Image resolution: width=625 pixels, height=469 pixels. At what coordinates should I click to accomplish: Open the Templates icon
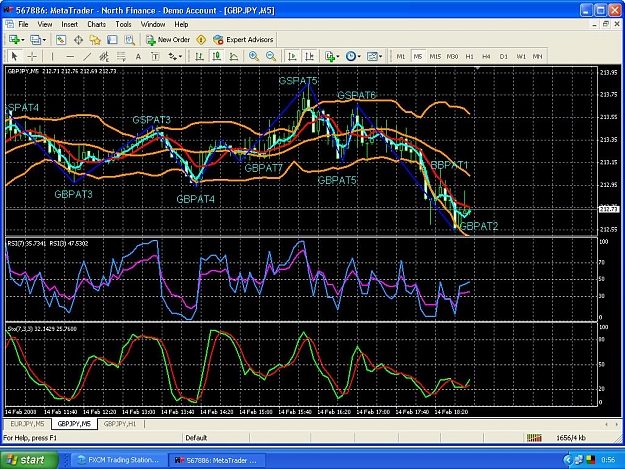pos(372,57)
